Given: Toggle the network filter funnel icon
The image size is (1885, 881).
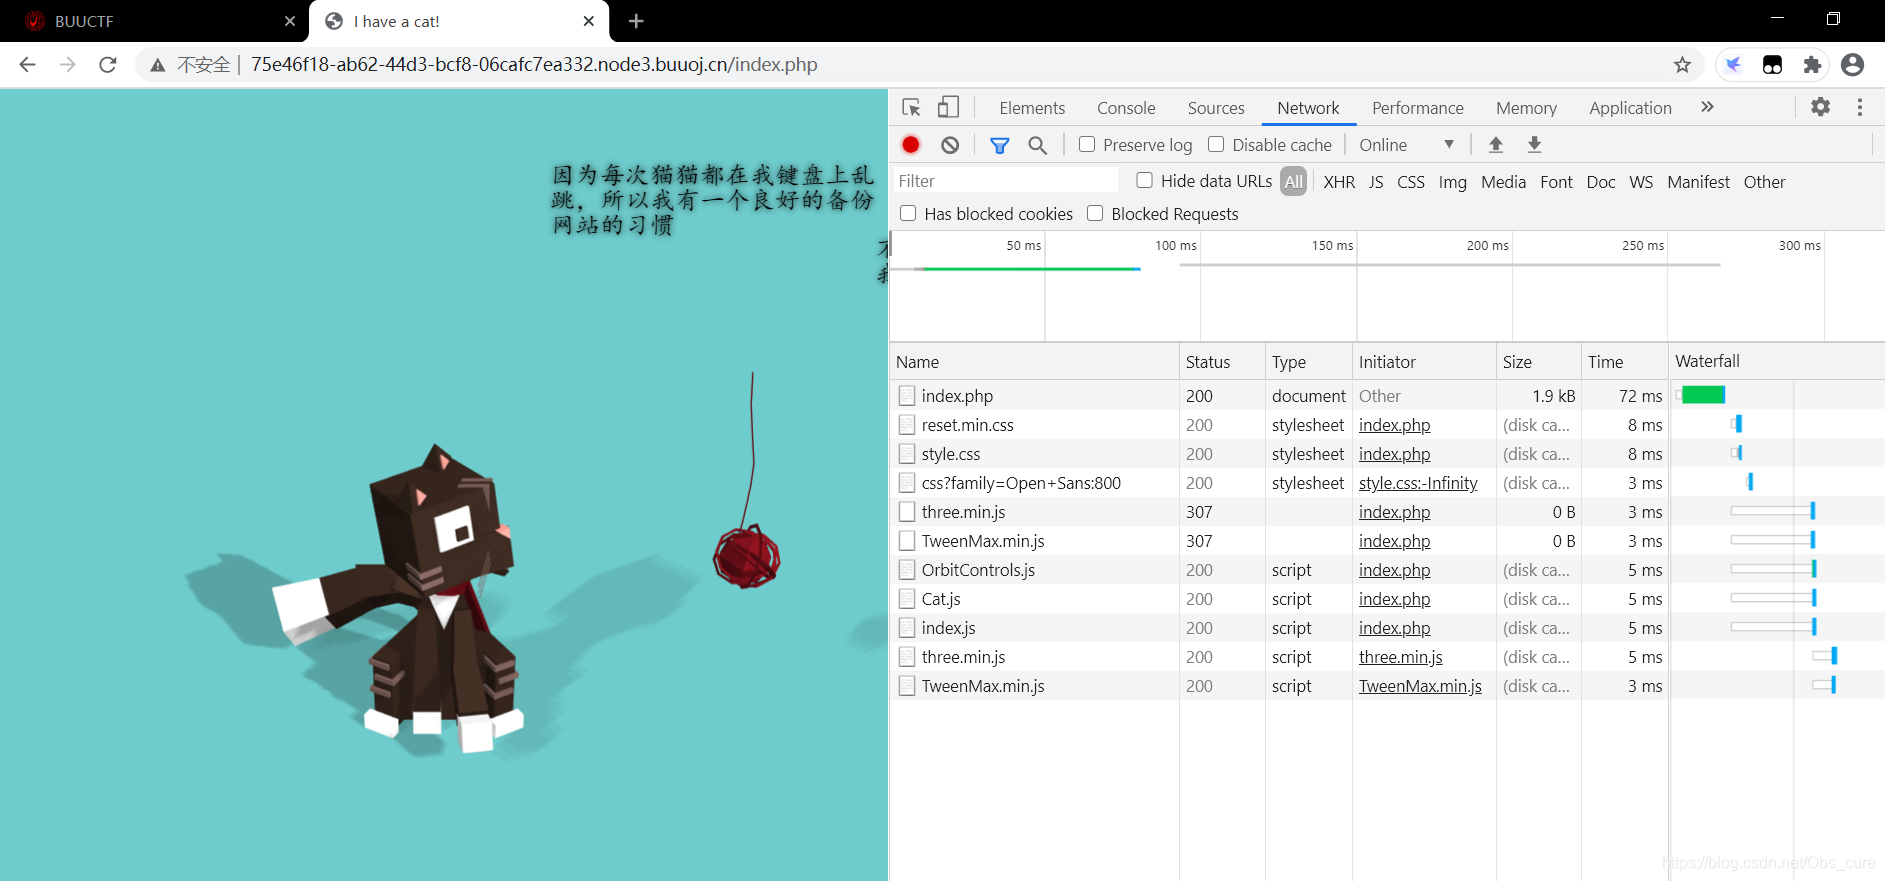Looking at the screenshot, I should tap(999, 145).
